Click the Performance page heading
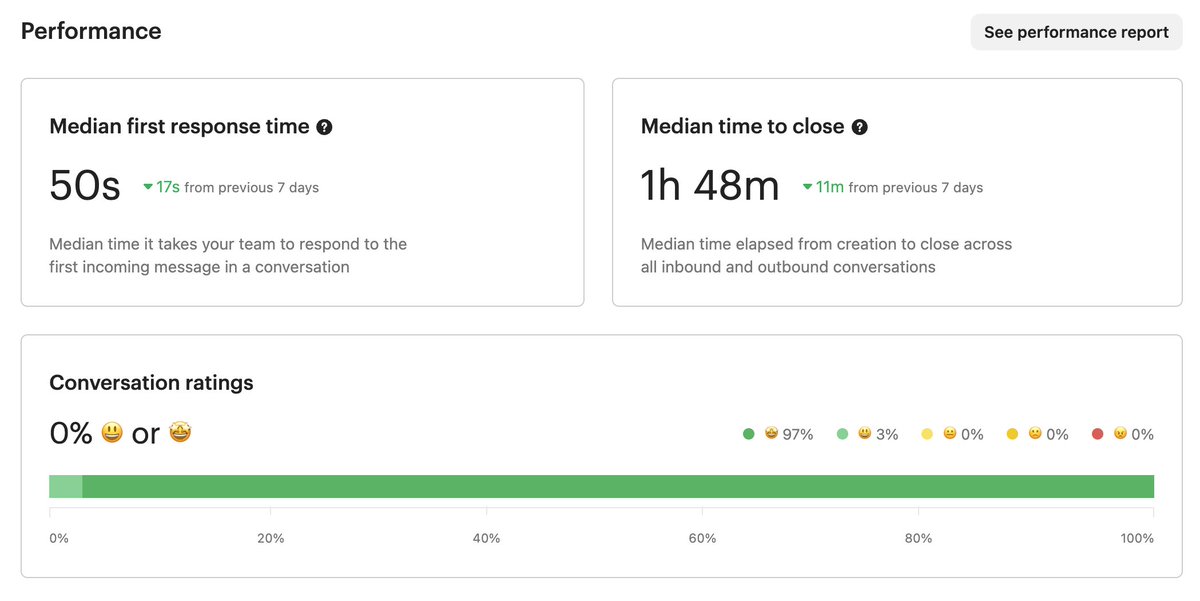The image size is (1200, 601). 90,31
